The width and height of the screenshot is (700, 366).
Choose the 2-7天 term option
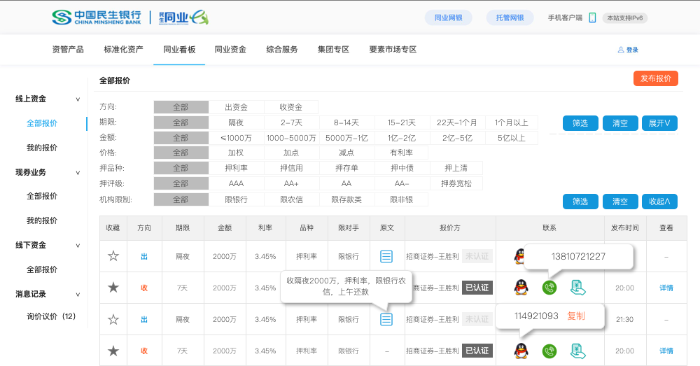pyautogui.click(x=291, y=122)
